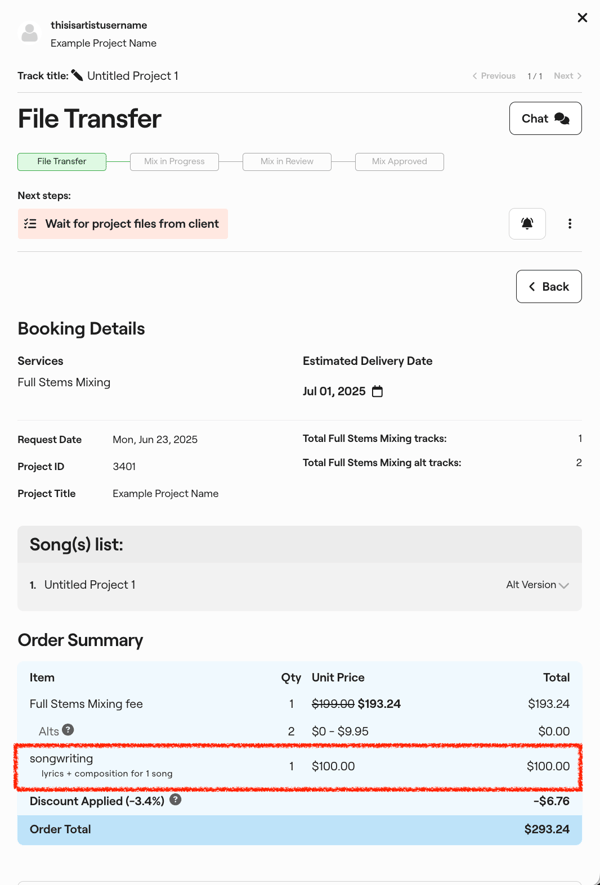Show help for Alts question mark
This screenshot has height=885, width=600.
pyautogui.click(x=68, y=730)
